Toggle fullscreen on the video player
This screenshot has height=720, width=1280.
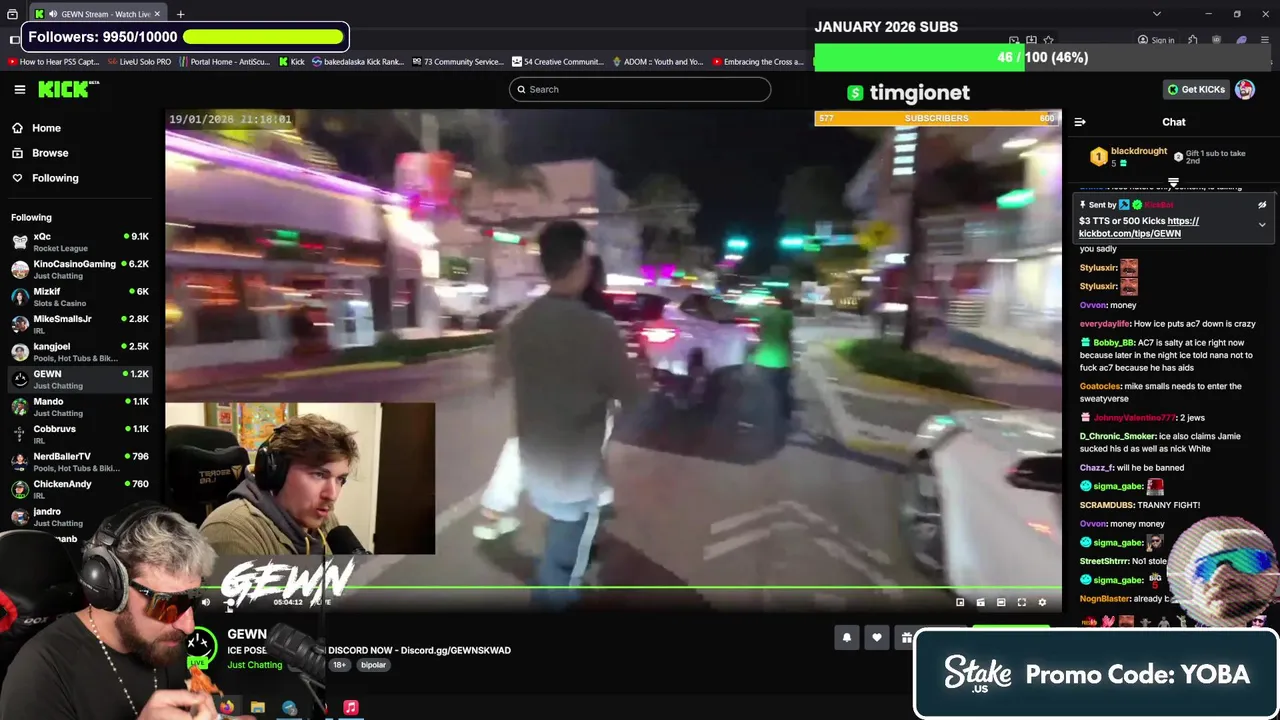coord(1021,602)
